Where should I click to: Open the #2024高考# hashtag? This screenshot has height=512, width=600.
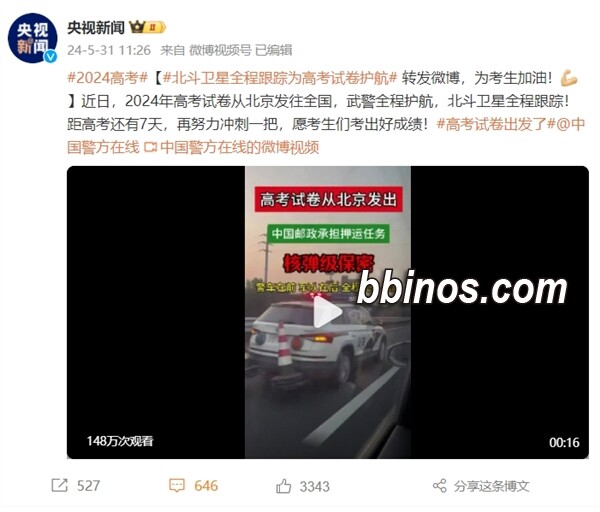tap(108, 78)
